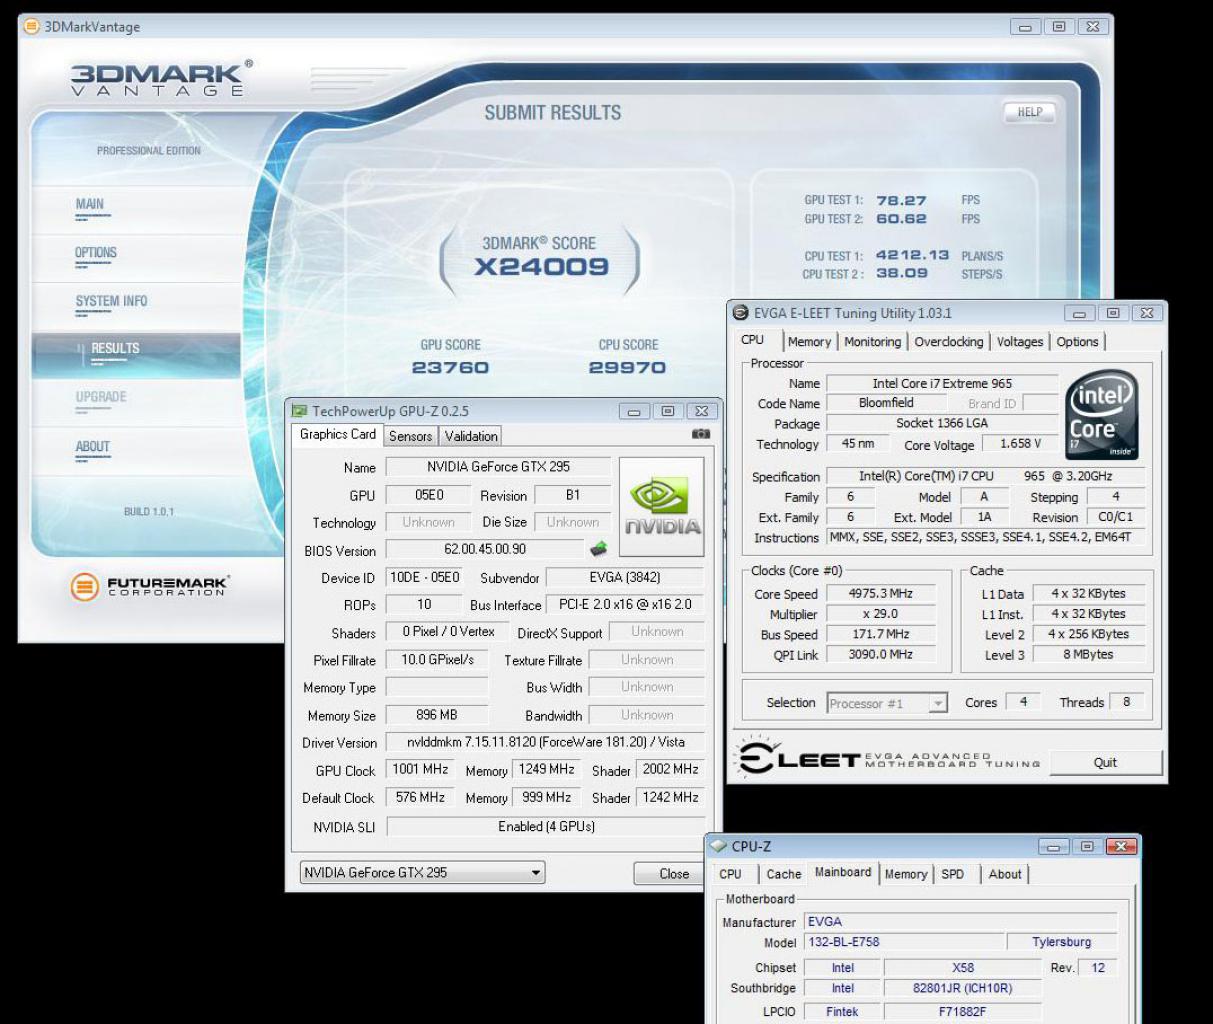This screenshot has width=1213, height=1024.
Task: Select Mainboard tab in CPU-Z
Action: pos(843,872)
